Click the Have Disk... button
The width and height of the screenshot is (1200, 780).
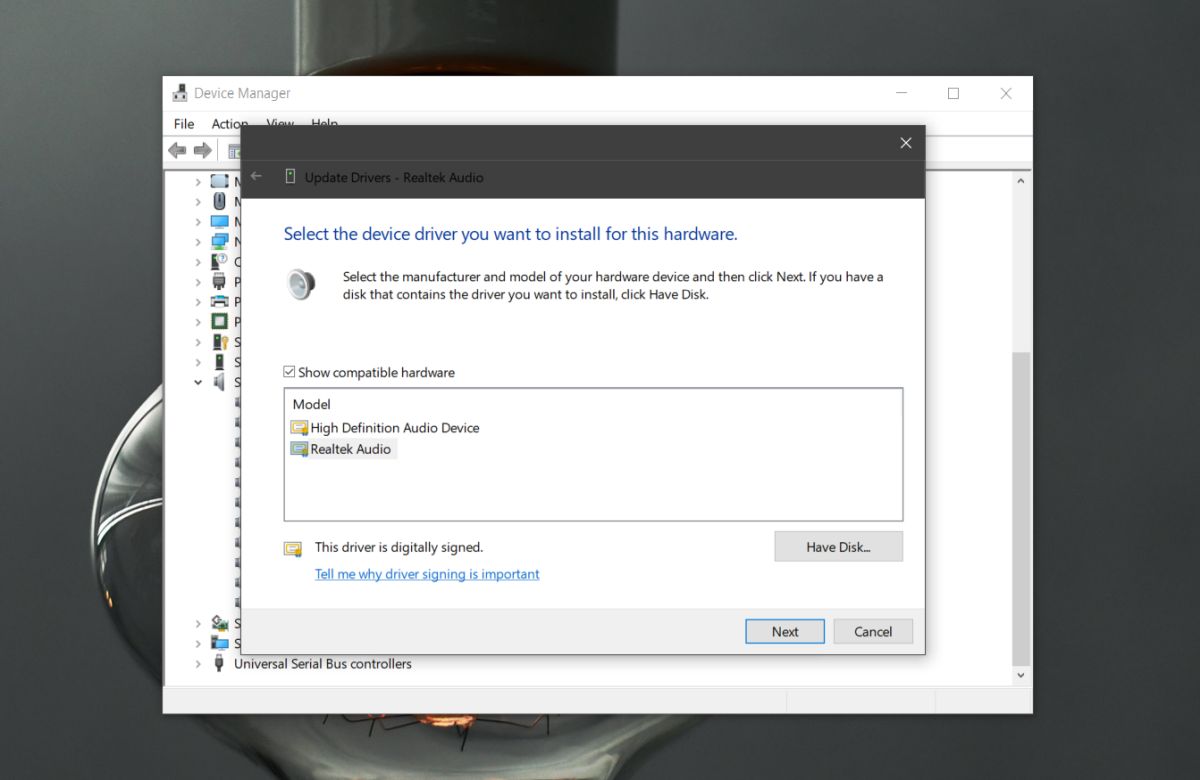[838, 547]
